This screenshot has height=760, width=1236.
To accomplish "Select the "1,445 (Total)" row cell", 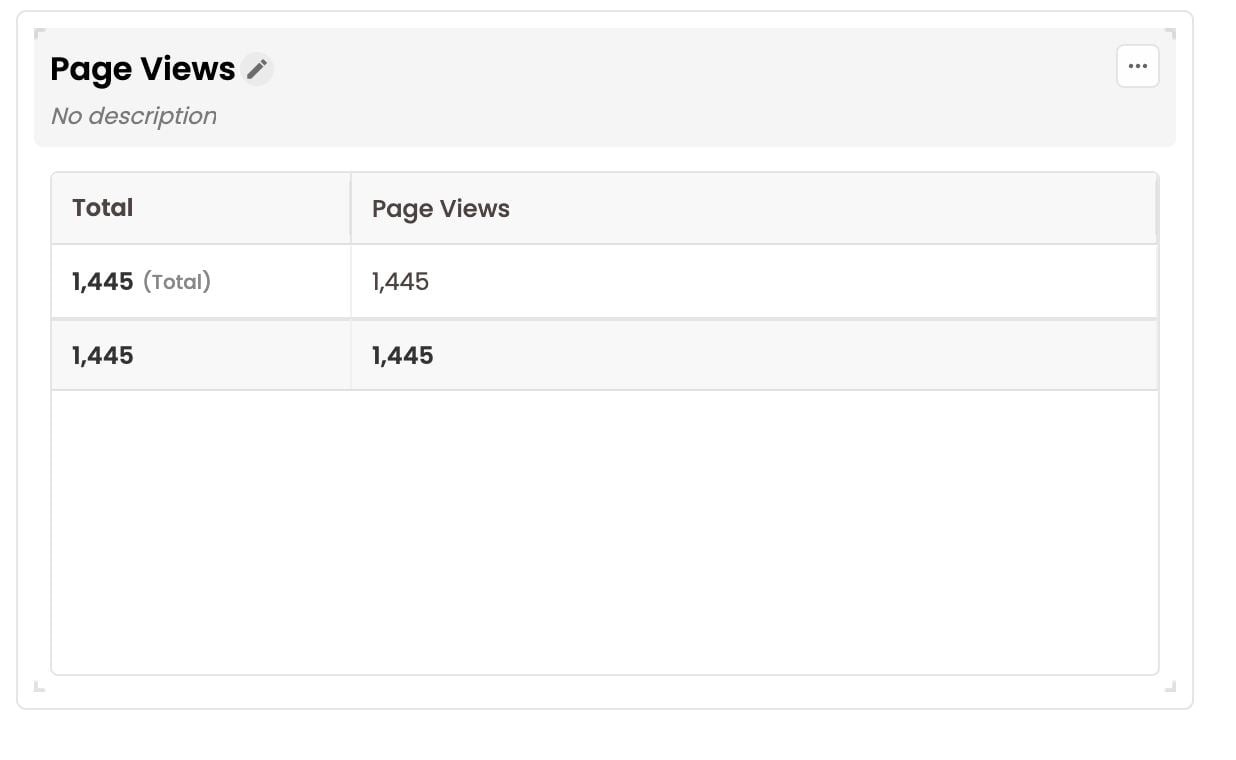I will click(x=201, y=282).
